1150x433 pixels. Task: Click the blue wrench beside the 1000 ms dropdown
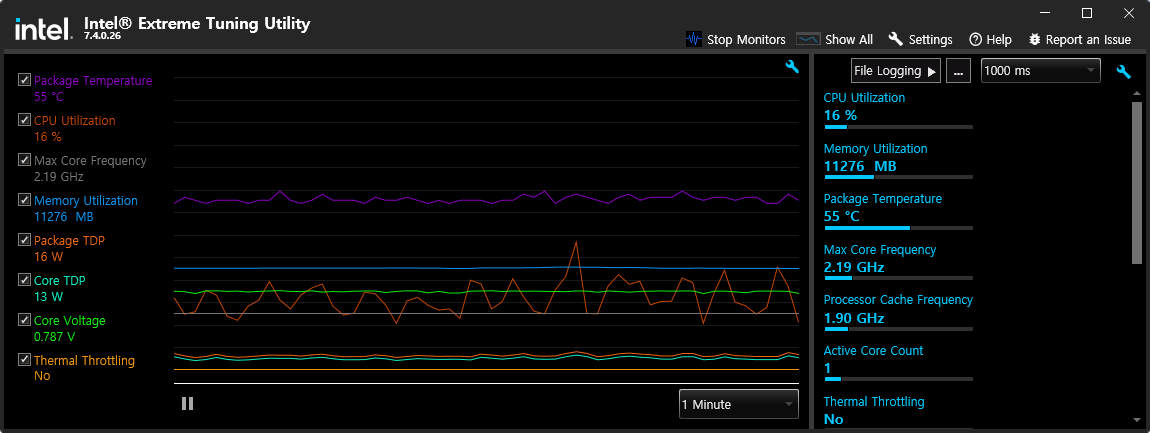(x=1124, y=71)
